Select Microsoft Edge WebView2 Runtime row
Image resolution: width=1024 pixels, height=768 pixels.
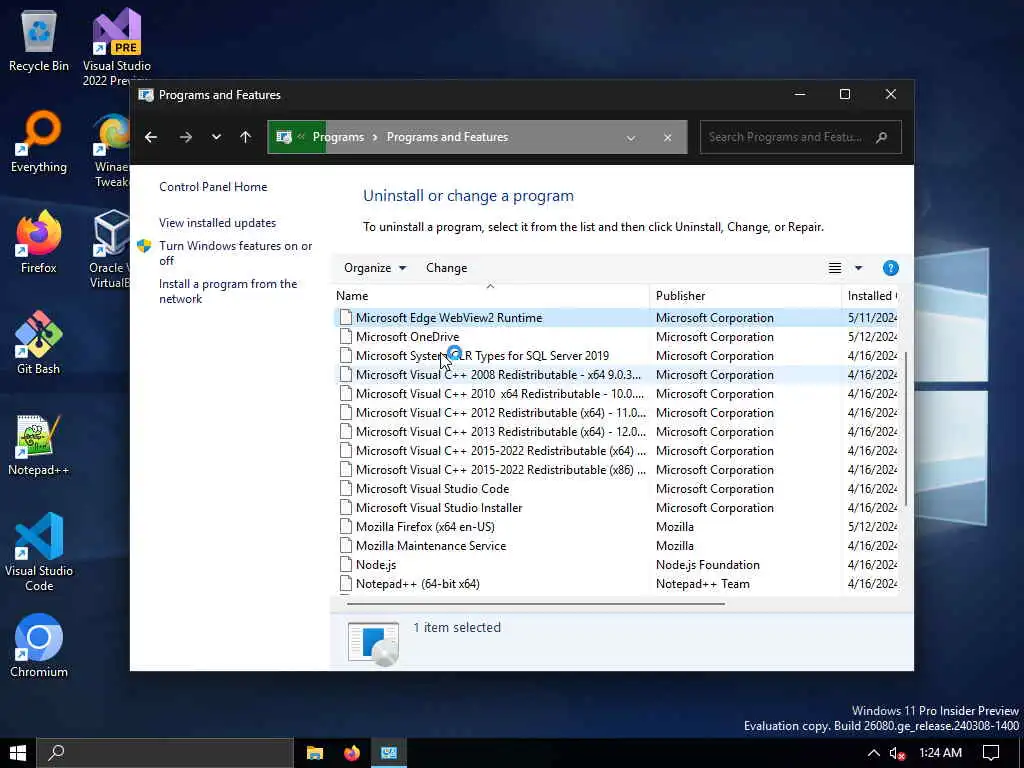[x=616, y=318]
